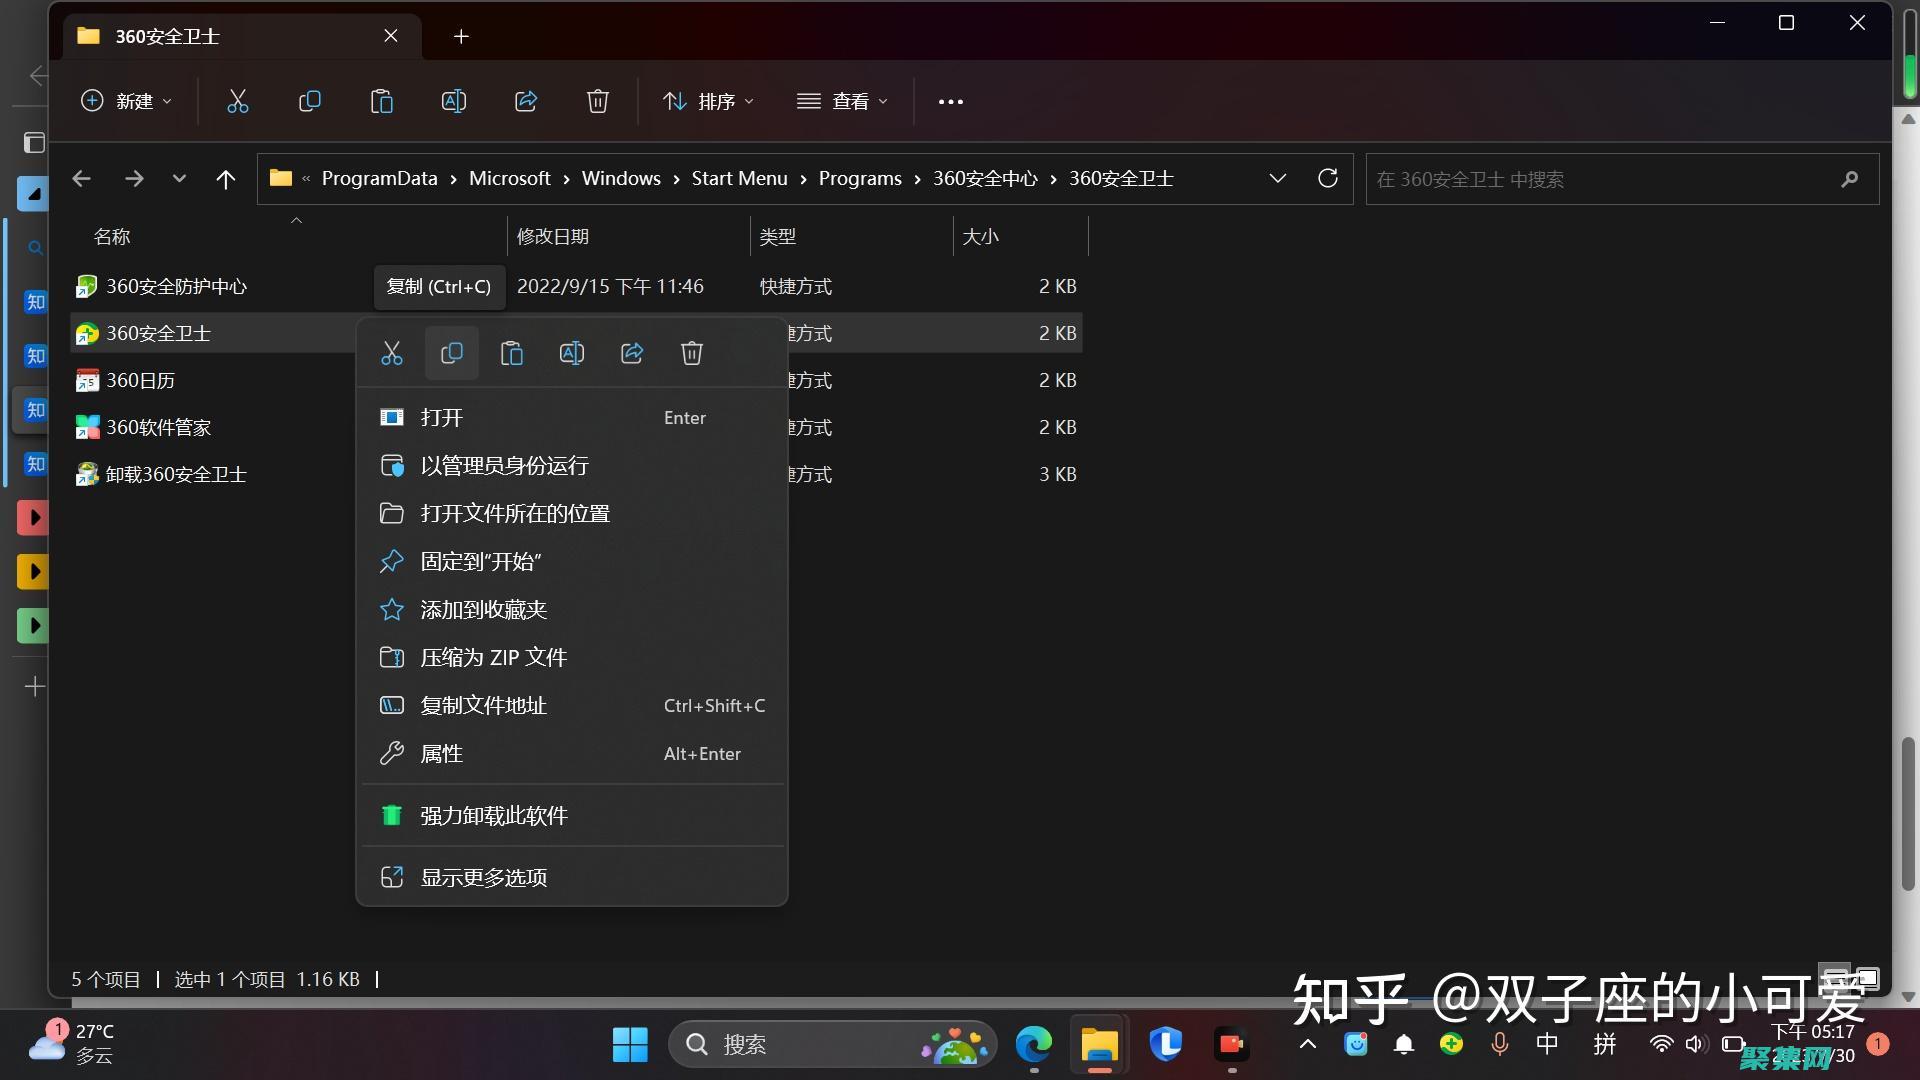Navigate up one folder level
1920x1080 pixels.
tap(225, 179)
